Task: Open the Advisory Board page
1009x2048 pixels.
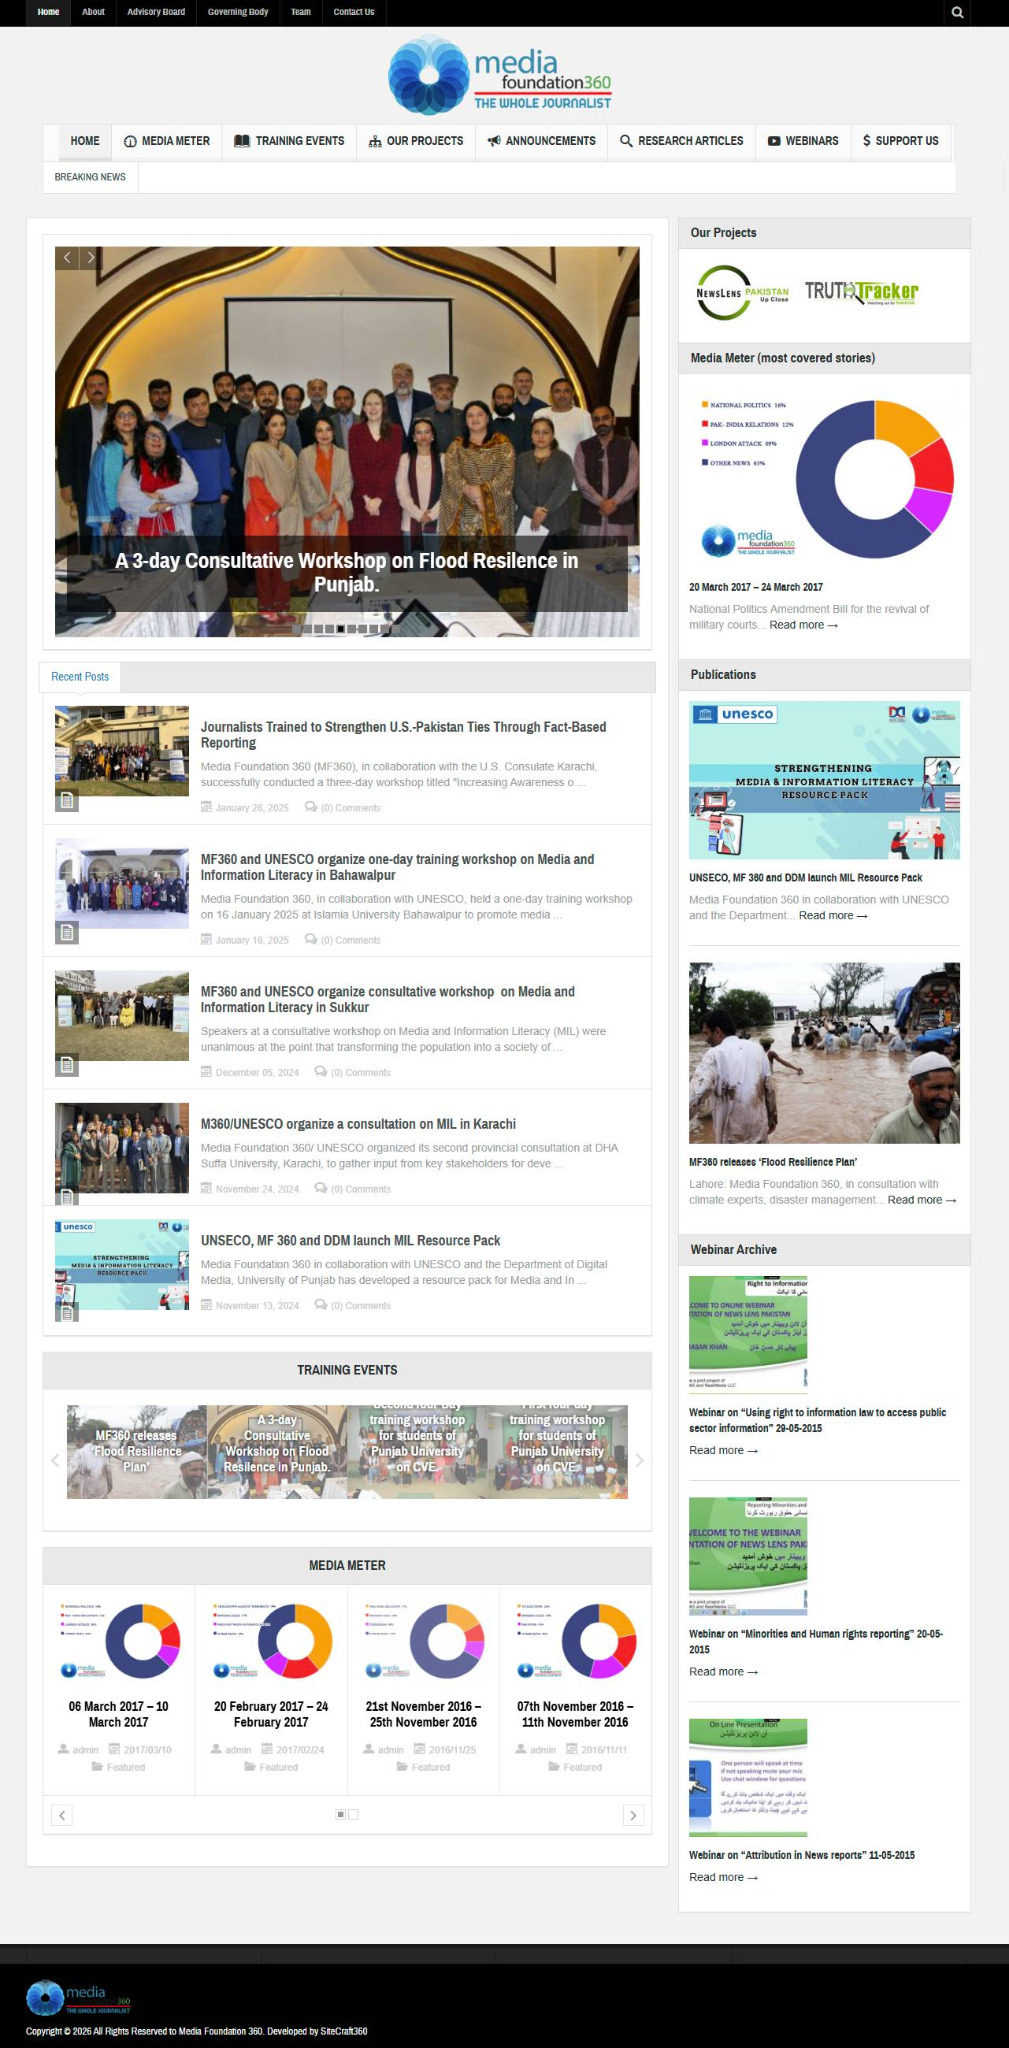Action: point(156,12)
